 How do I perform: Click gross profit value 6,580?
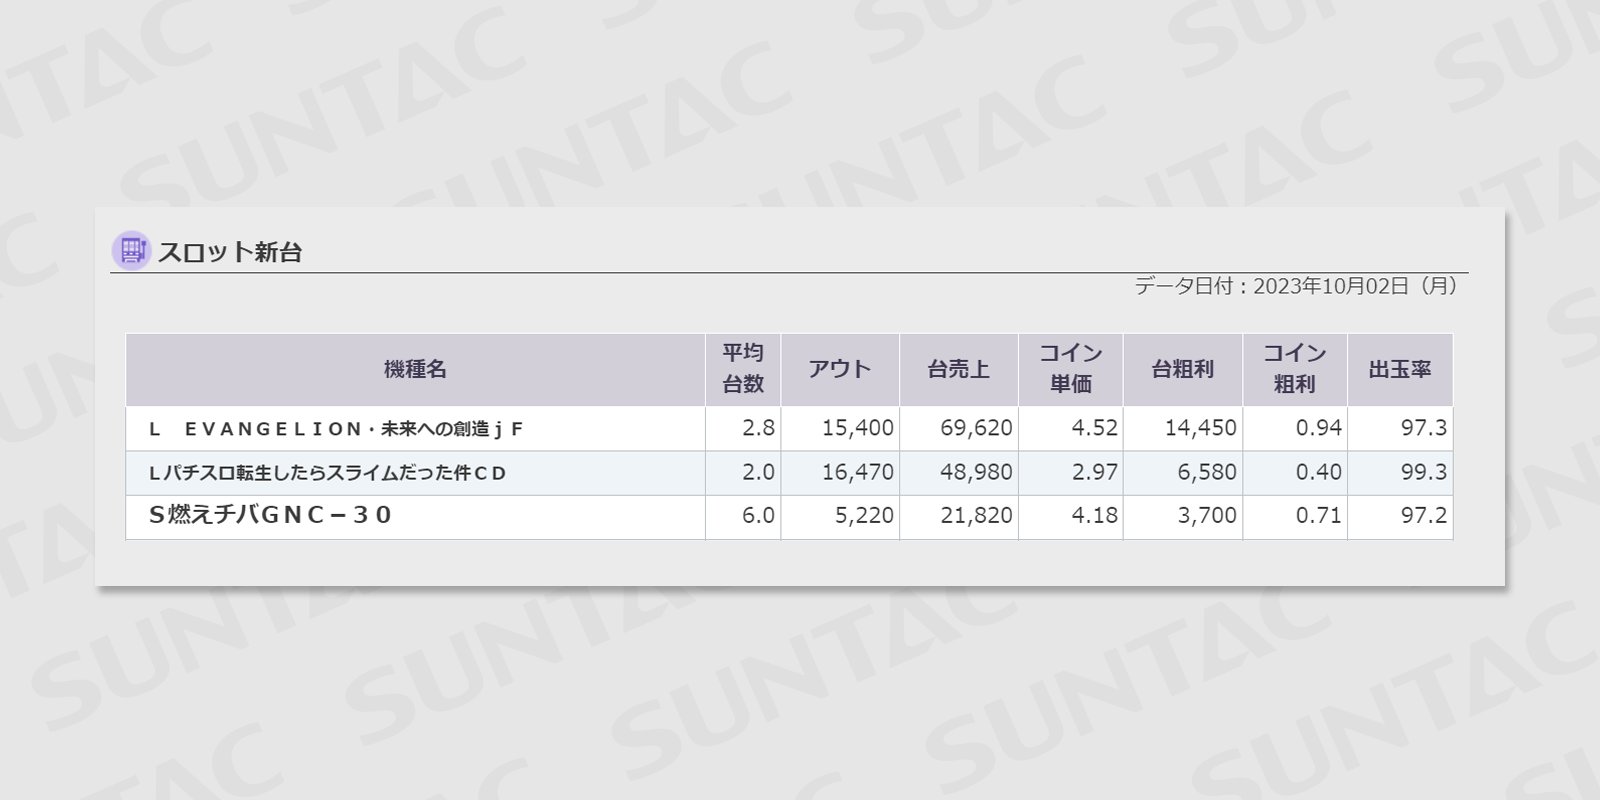click(1207, 472)
